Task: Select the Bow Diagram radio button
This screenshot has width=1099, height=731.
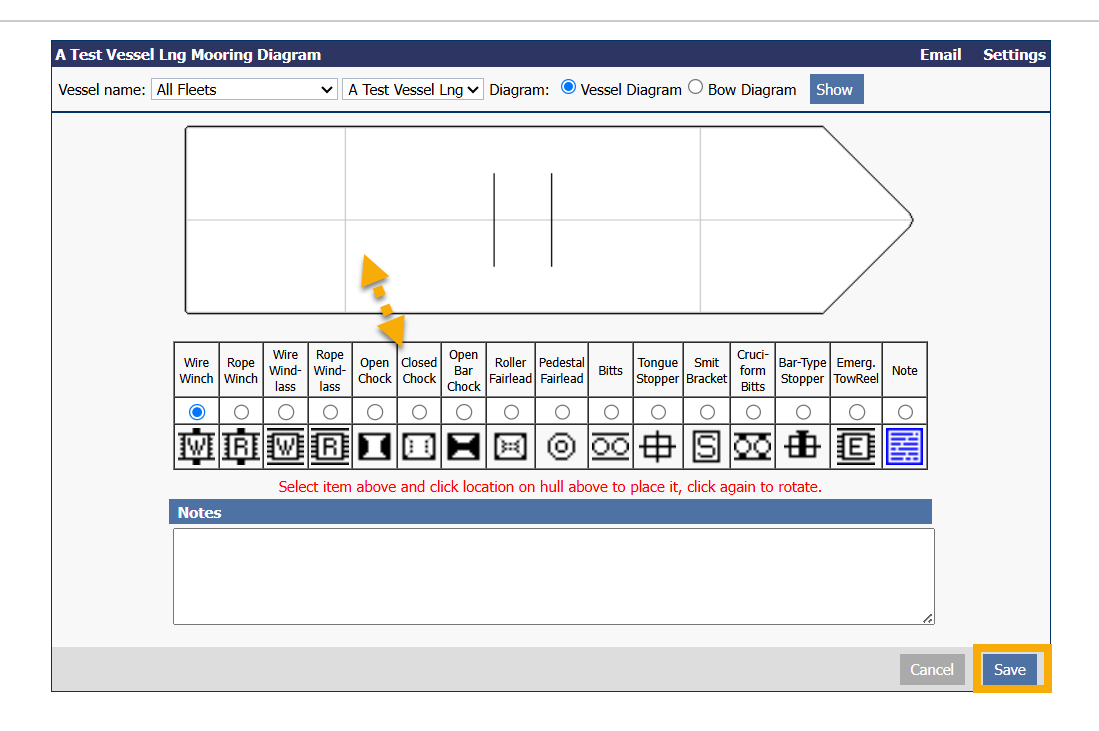Action: tap(696, 88)
